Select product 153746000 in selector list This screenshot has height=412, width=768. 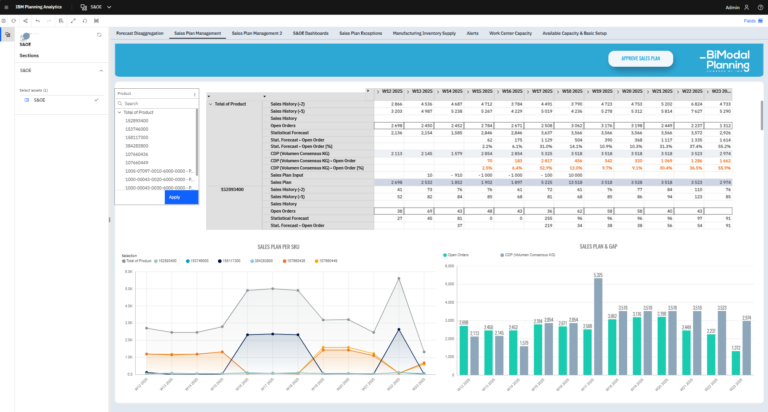click(x=137, y=129)
